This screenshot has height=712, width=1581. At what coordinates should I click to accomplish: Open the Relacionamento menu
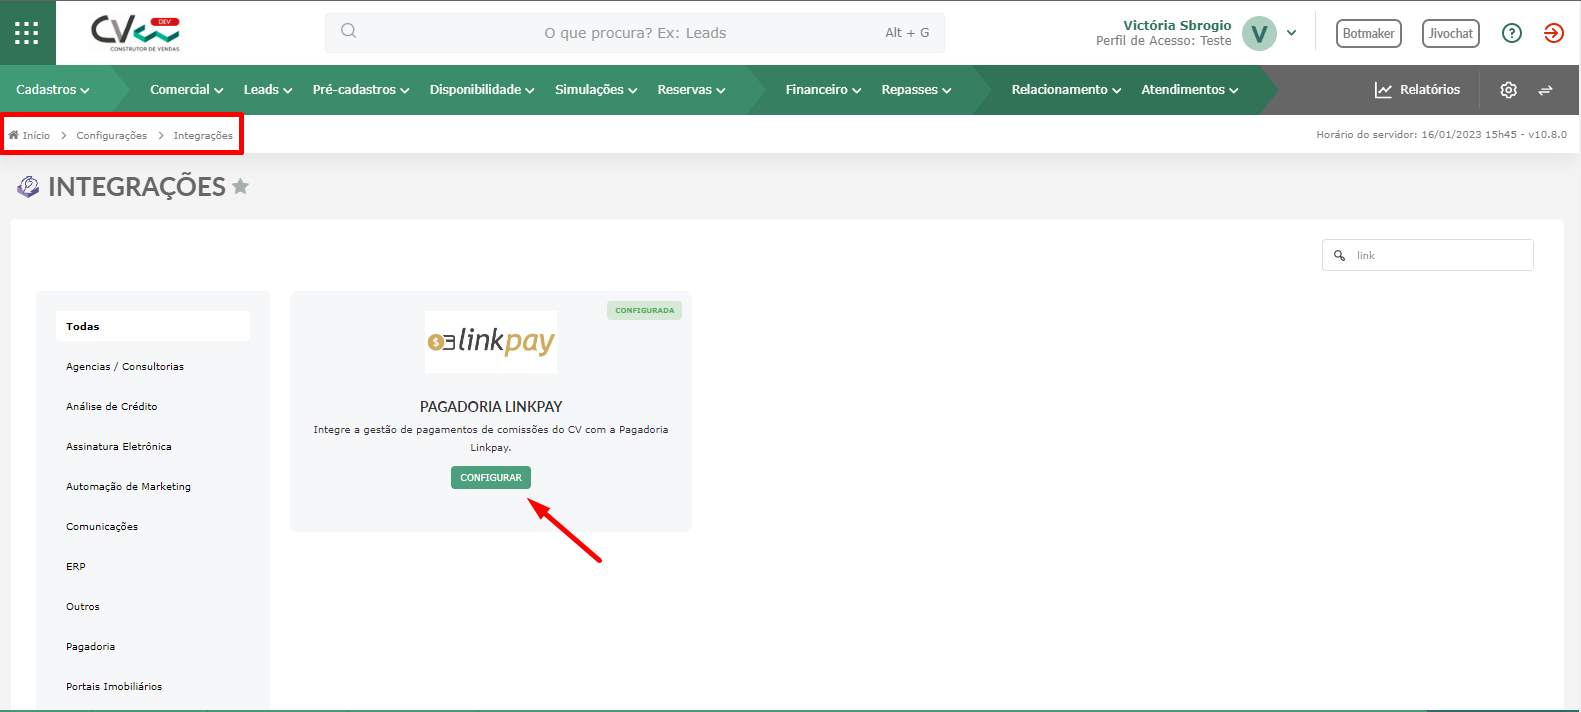tap(1066, 90)
